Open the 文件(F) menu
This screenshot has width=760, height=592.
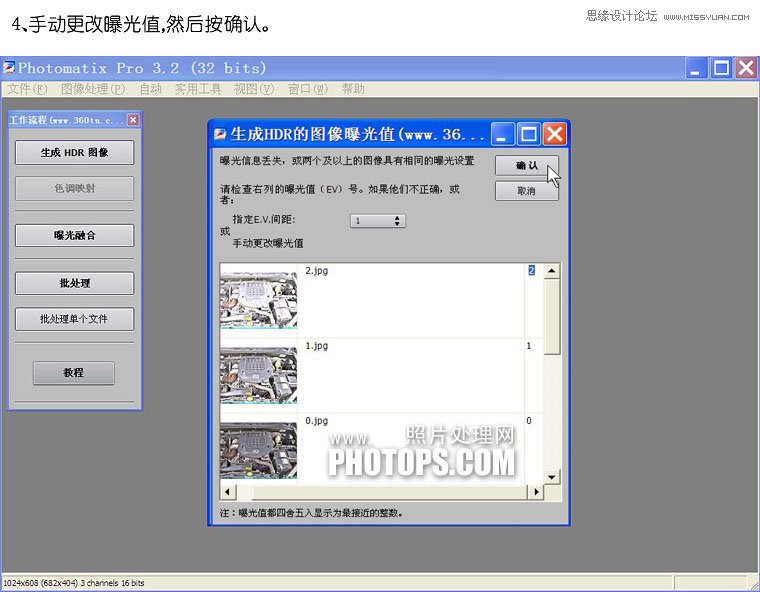tap(27, 89)
